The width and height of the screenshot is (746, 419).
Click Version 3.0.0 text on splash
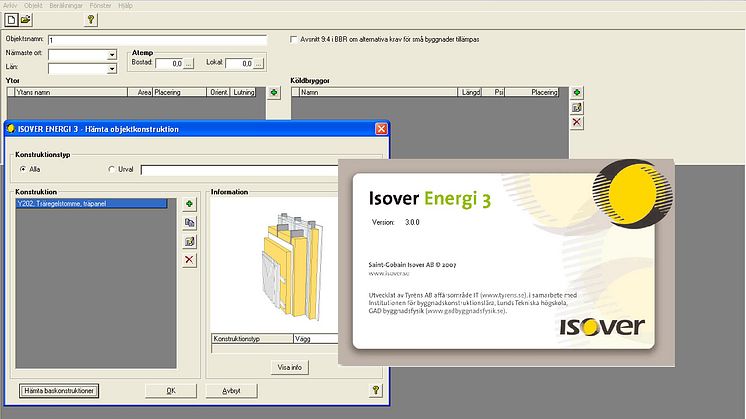(395, 222)
